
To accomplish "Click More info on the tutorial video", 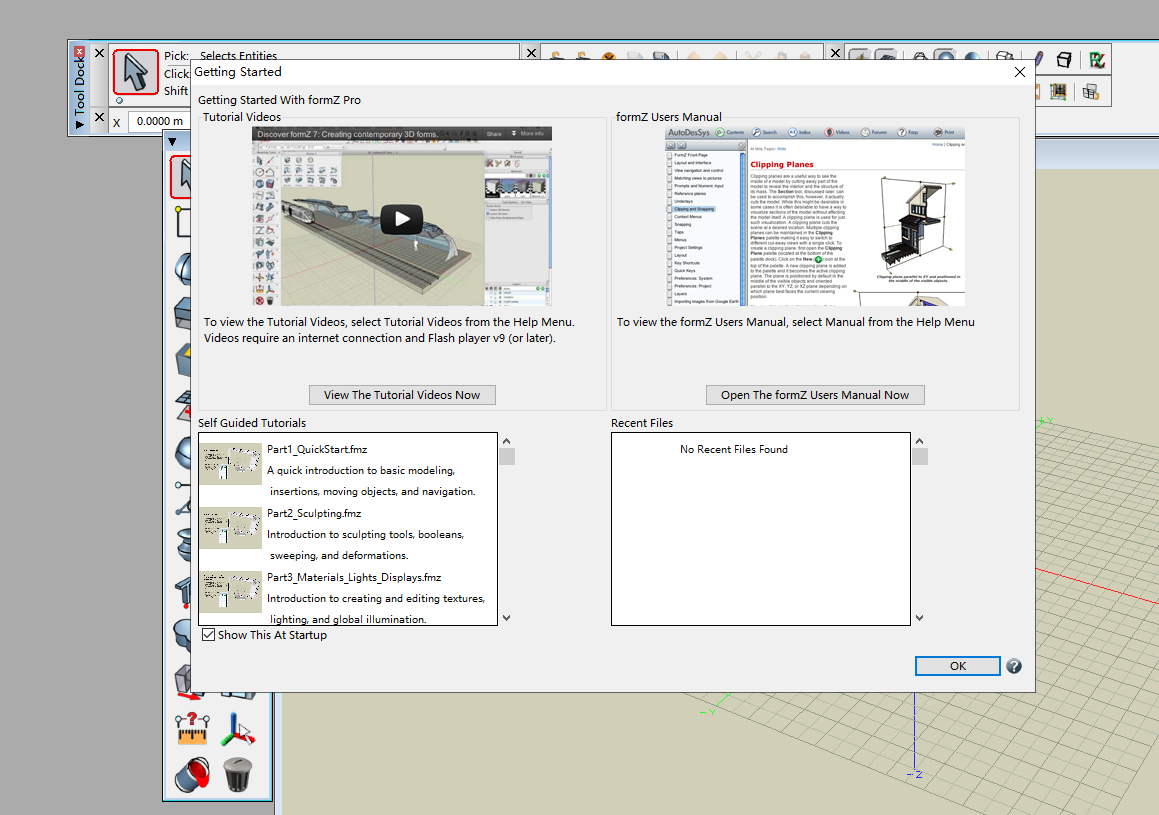I will tap(528, 134).
